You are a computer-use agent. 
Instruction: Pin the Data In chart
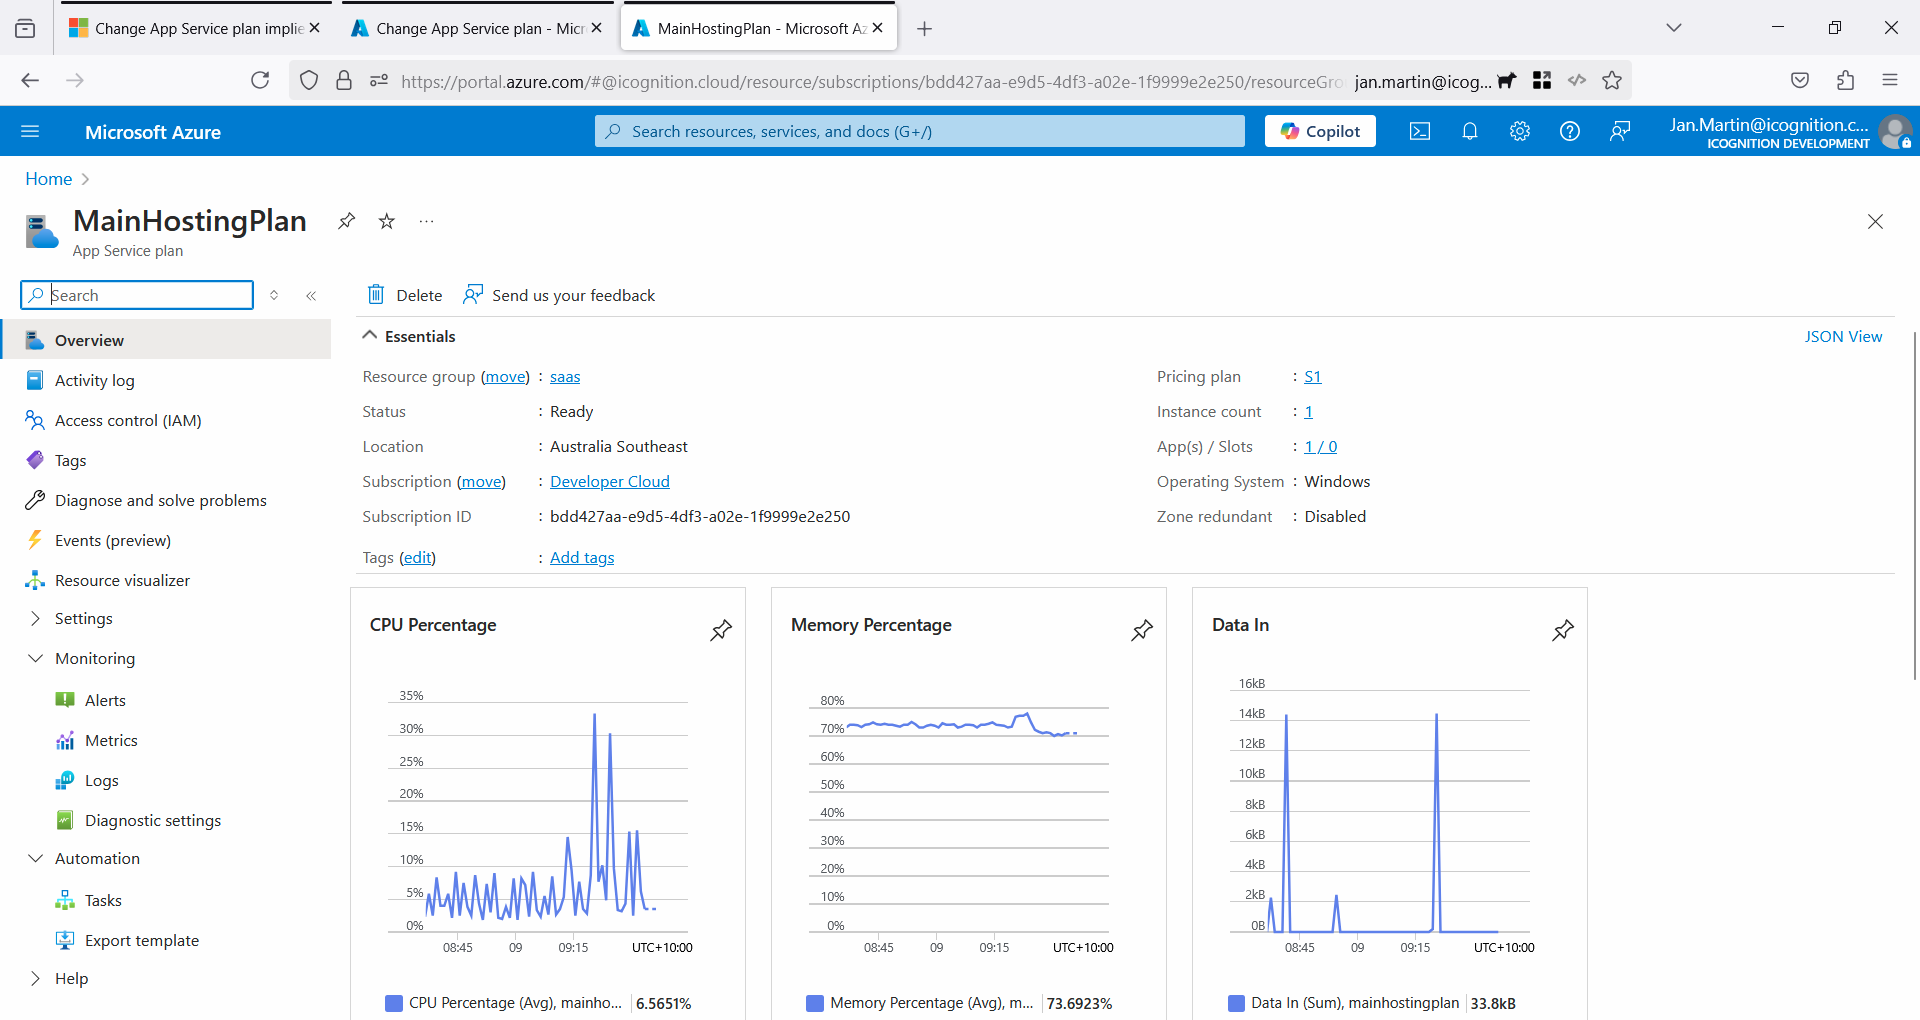pos(1563,630)
